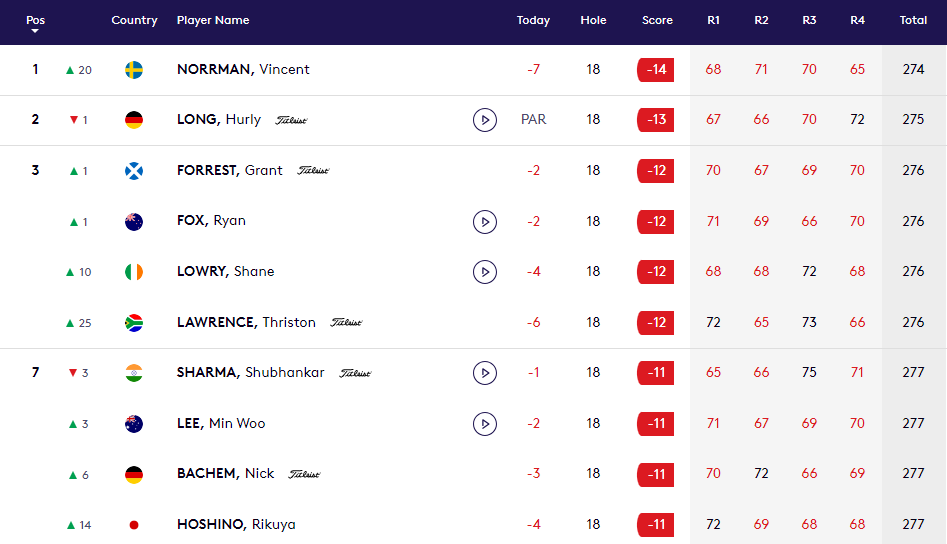Play video highlights for Min Woo Lee
Viewport: 947px width, 544px height.
[x=485, y=424]
